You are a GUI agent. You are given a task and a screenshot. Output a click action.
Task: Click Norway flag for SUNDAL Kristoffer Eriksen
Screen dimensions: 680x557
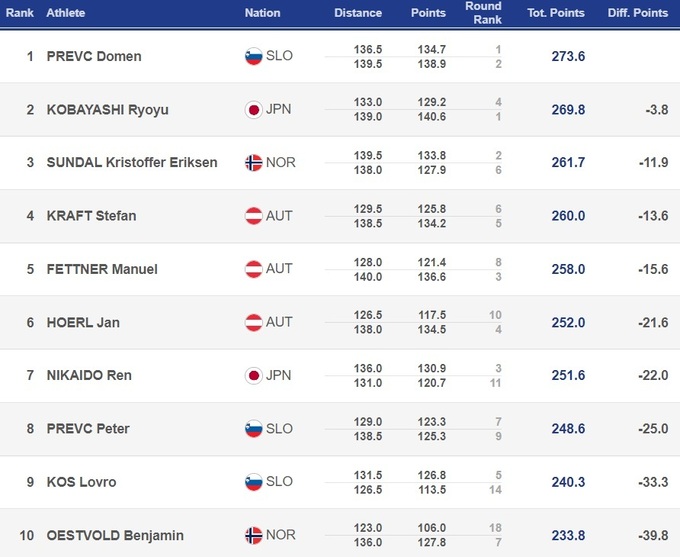tap(254, 162)
